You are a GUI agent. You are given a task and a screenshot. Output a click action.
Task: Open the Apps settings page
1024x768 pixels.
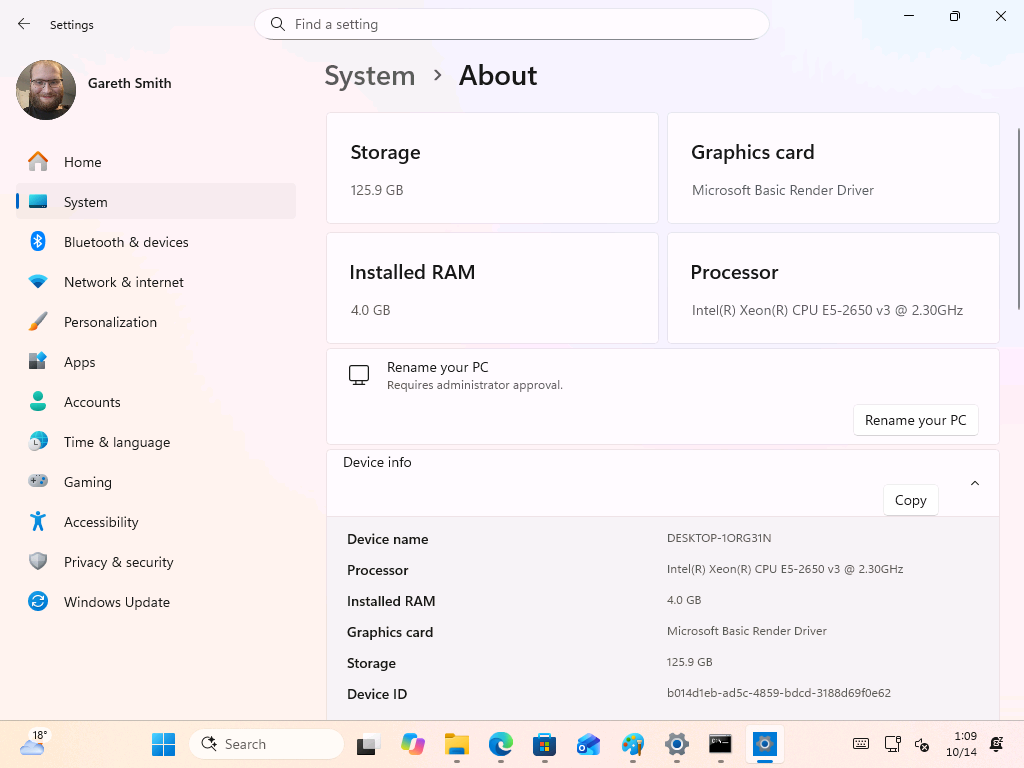pos(155,362)
